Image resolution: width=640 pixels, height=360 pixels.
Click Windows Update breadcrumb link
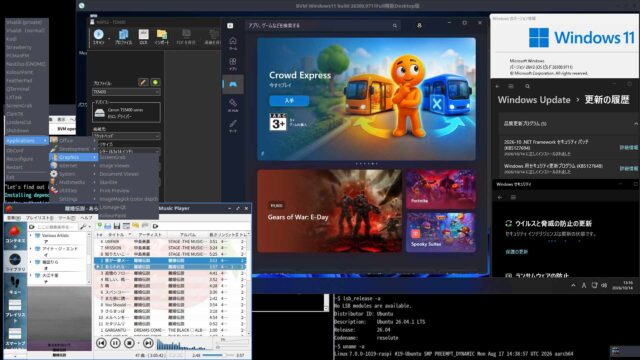point(534,100)
